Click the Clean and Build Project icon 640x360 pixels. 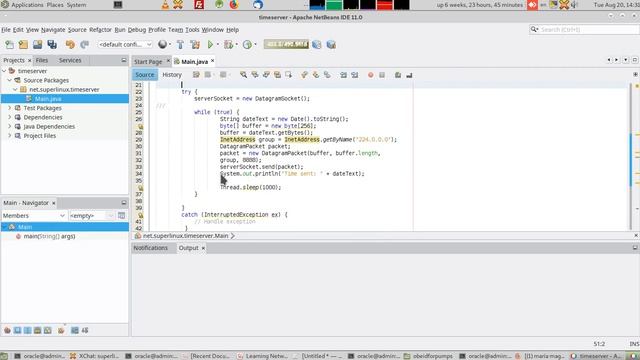coord(195,44)
